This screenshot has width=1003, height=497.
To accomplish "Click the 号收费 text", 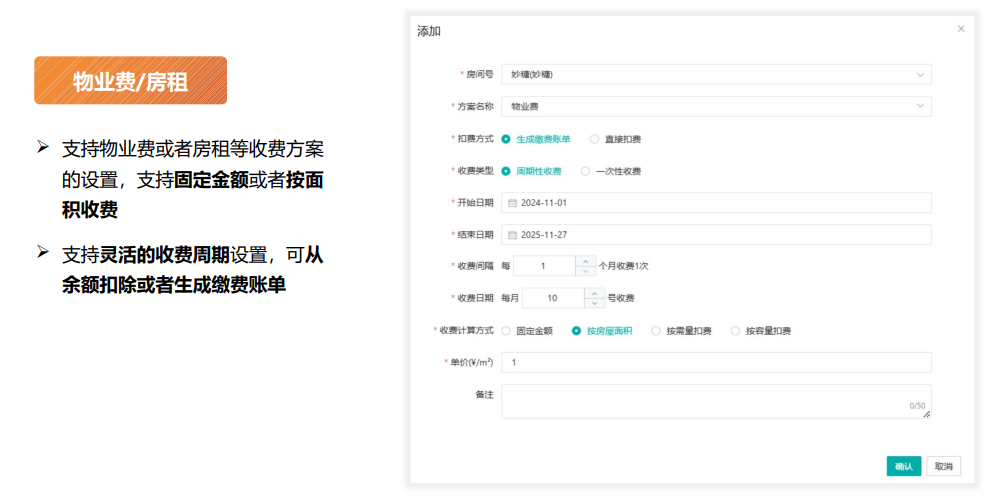I will coord(620,298).
